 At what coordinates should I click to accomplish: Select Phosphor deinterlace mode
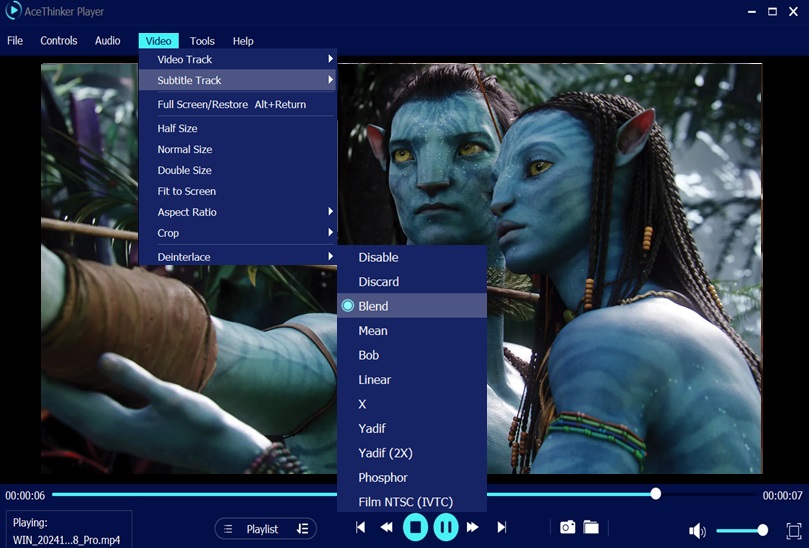pos(412,477)
